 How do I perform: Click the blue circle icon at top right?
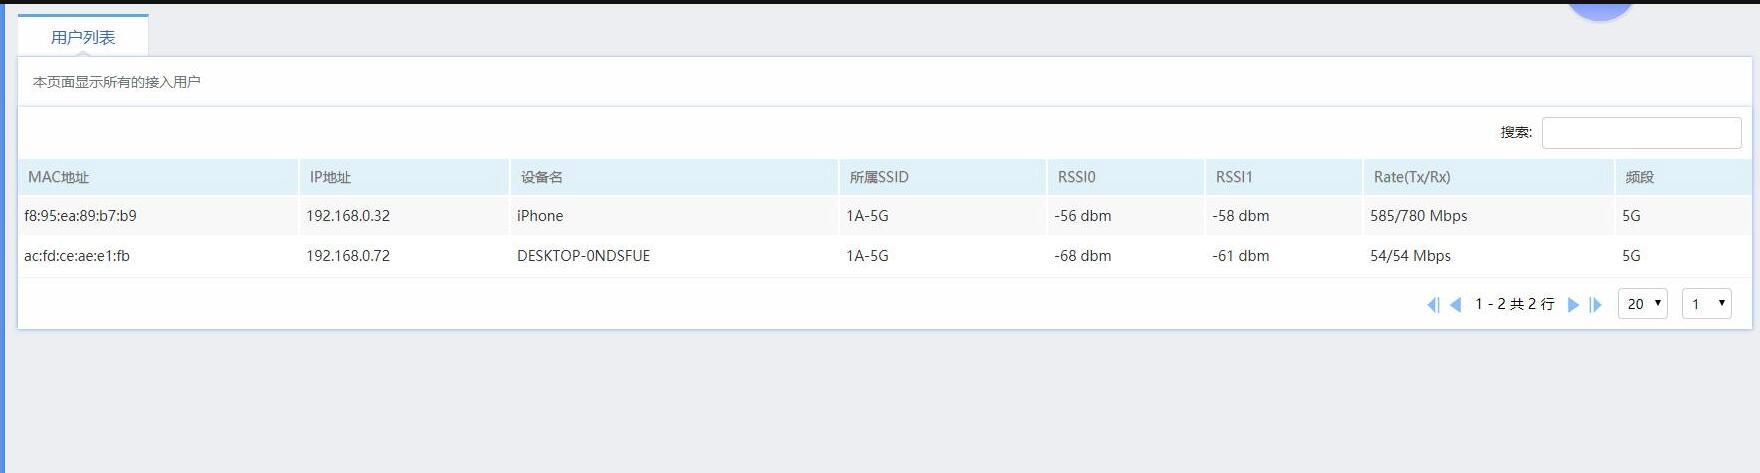(x=1600, y=8)
